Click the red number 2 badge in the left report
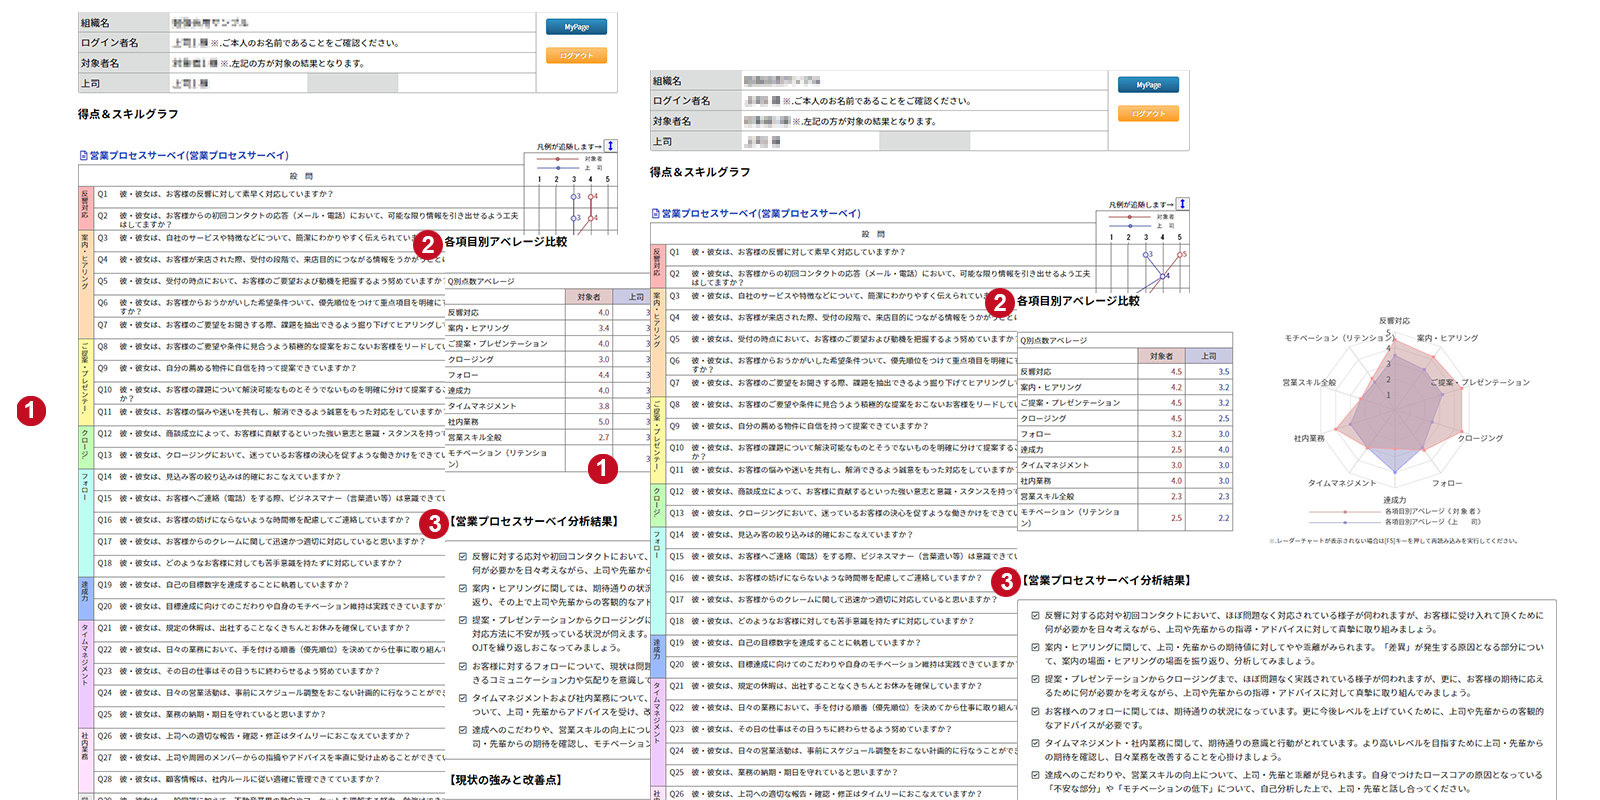Image resolution: width=1600 pixels, height=800 pixels. click(427, 243)
